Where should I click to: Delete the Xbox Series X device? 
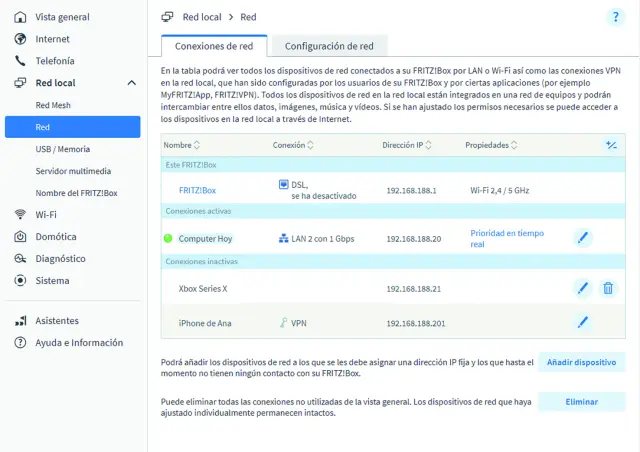607,288
